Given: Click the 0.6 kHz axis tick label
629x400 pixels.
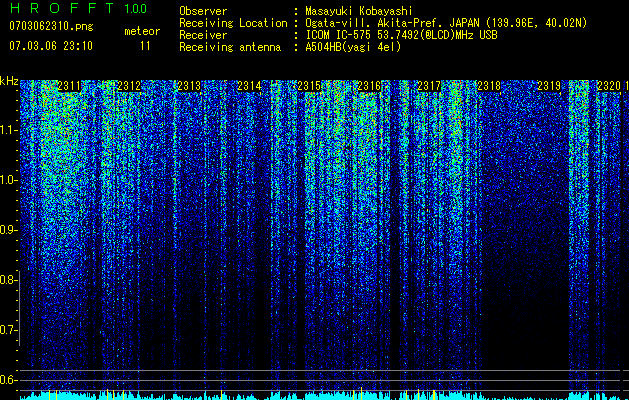Looking at the screenshot, I should pos(8,380).
